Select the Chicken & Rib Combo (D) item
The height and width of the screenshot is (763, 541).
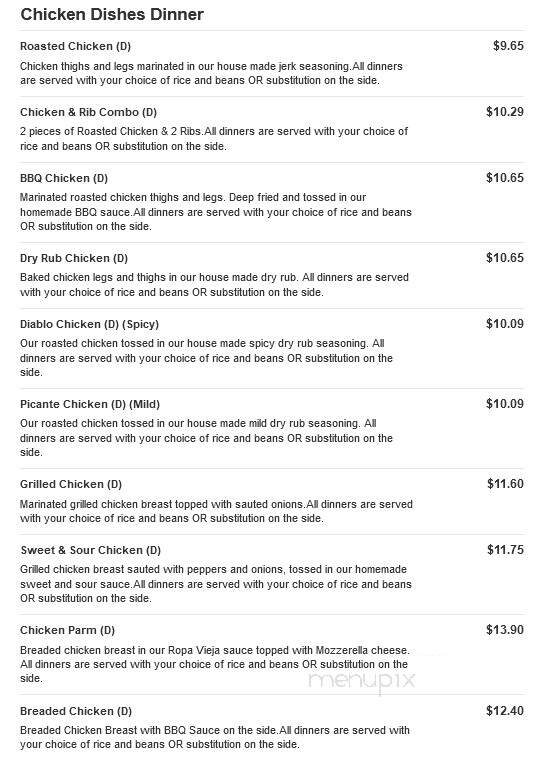click(x=89, y=112)
